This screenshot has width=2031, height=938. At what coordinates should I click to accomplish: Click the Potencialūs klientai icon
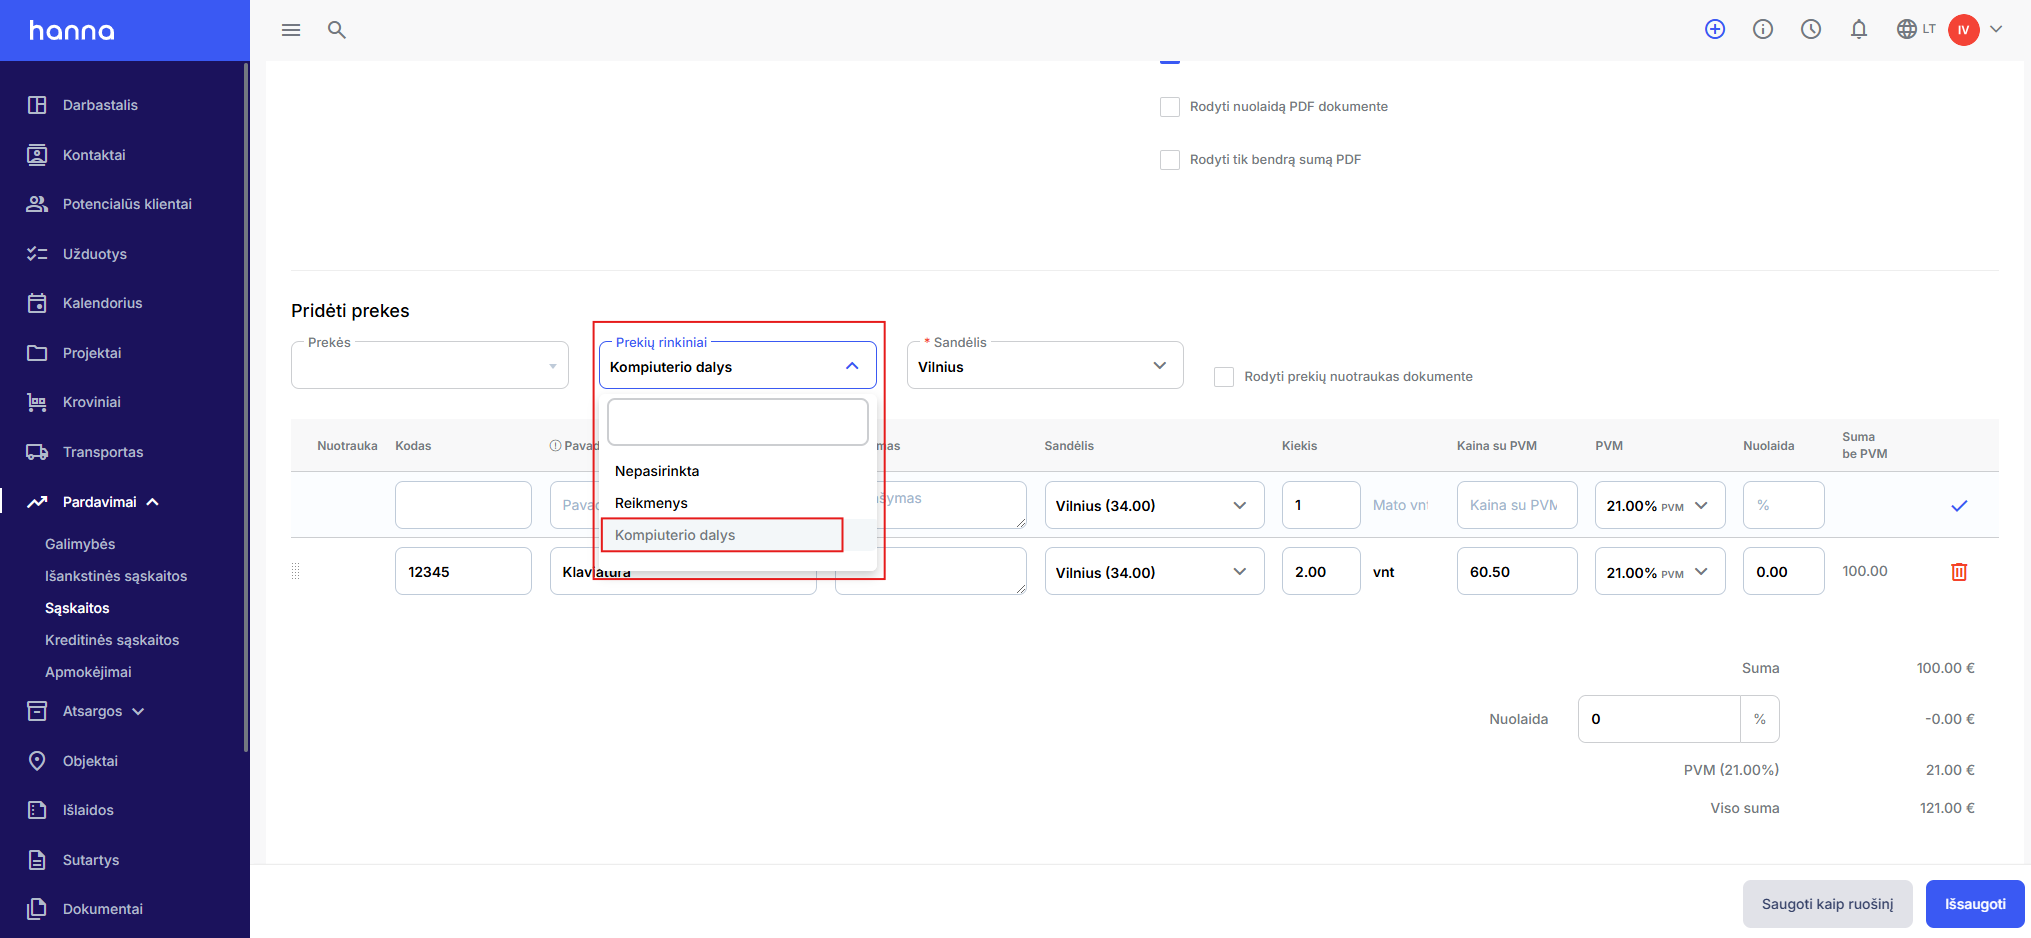pos(37,204)
